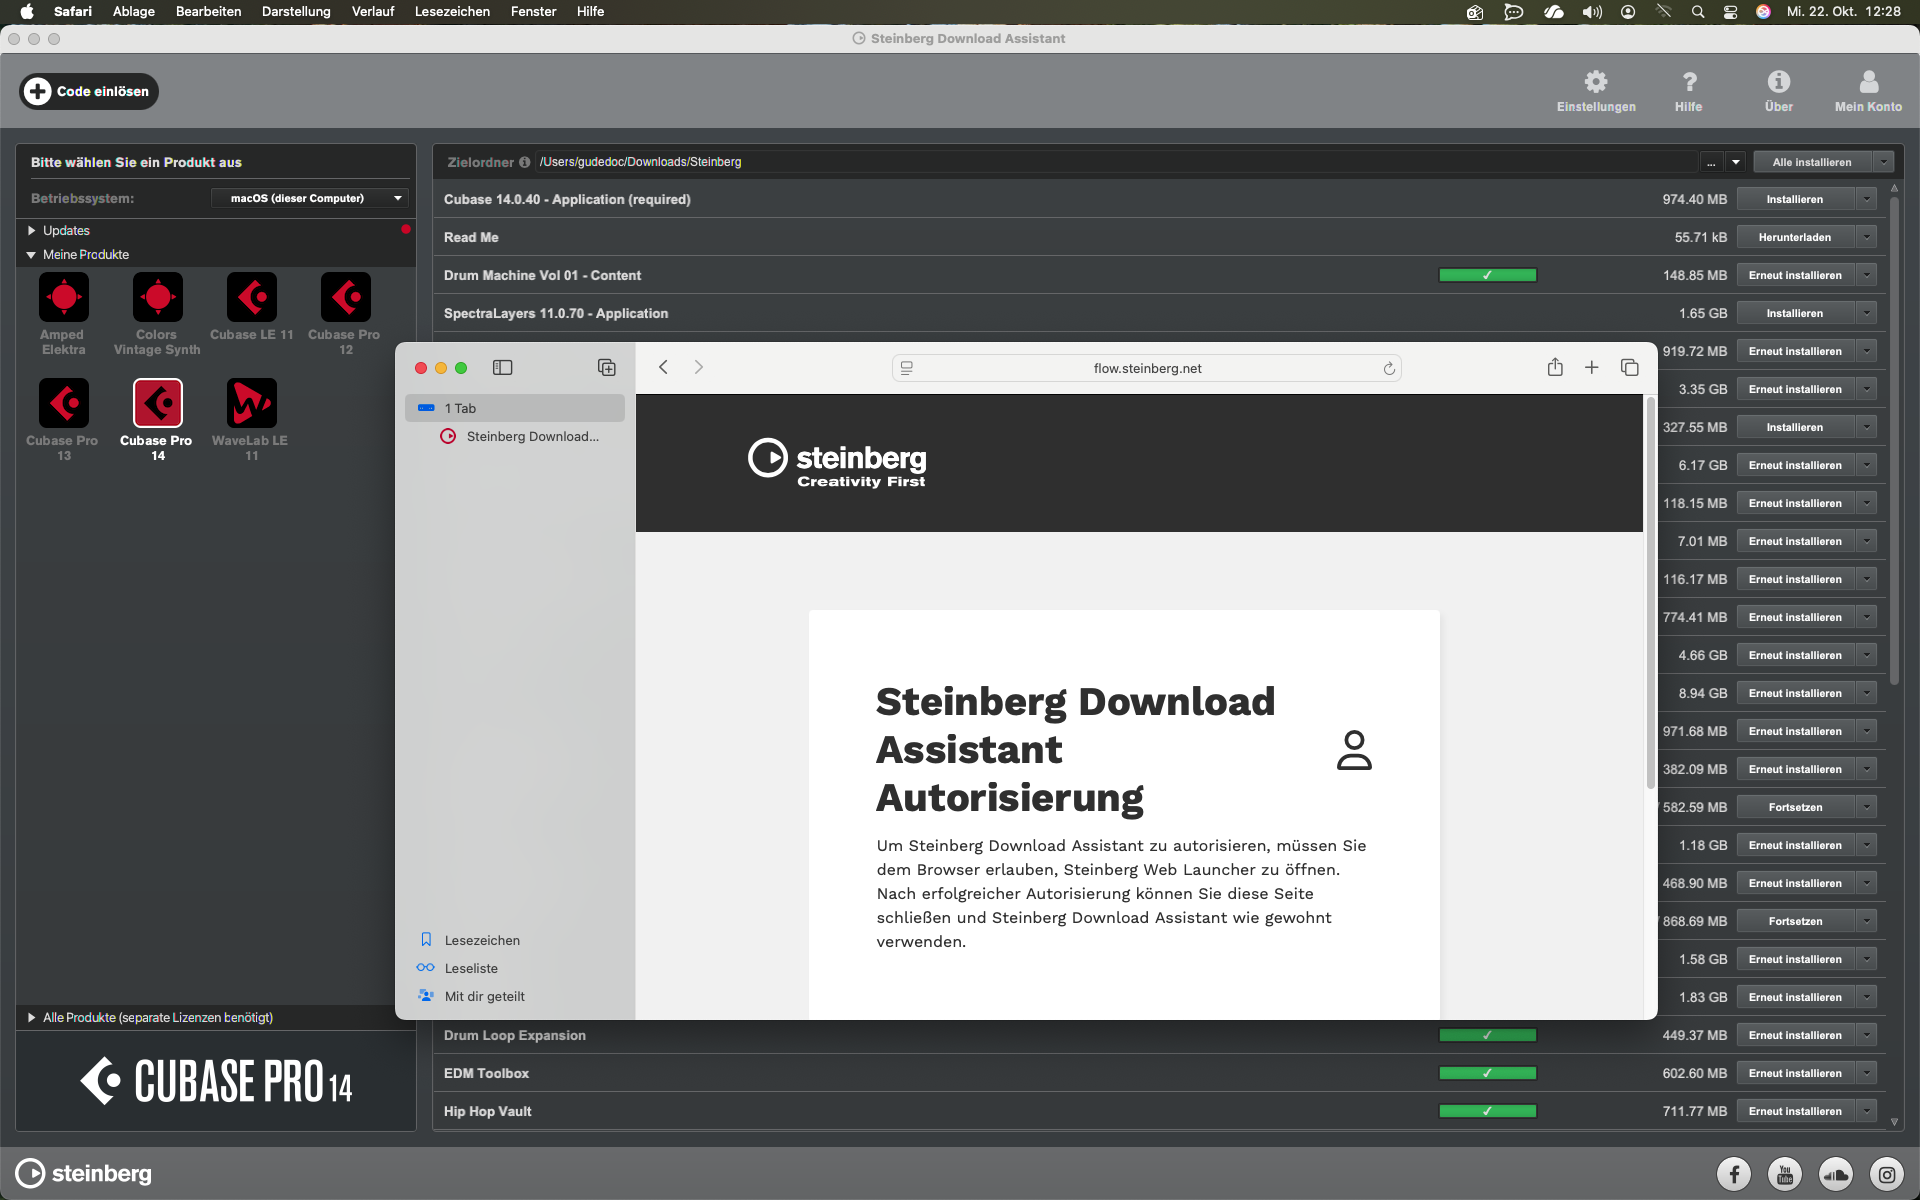Select the WaveLab LE 11 product icon
The image size is (1920, 1200).
pos(251,404)
